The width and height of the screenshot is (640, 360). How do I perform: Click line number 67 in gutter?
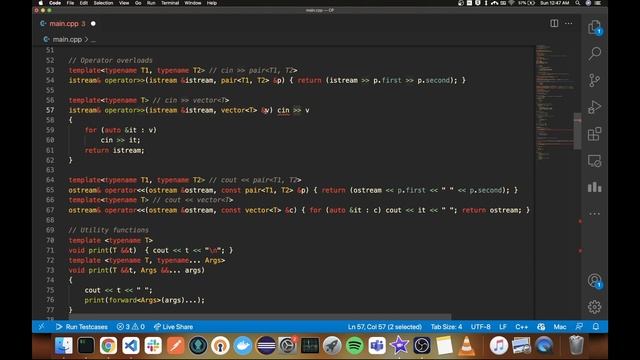tap(50, 210)
